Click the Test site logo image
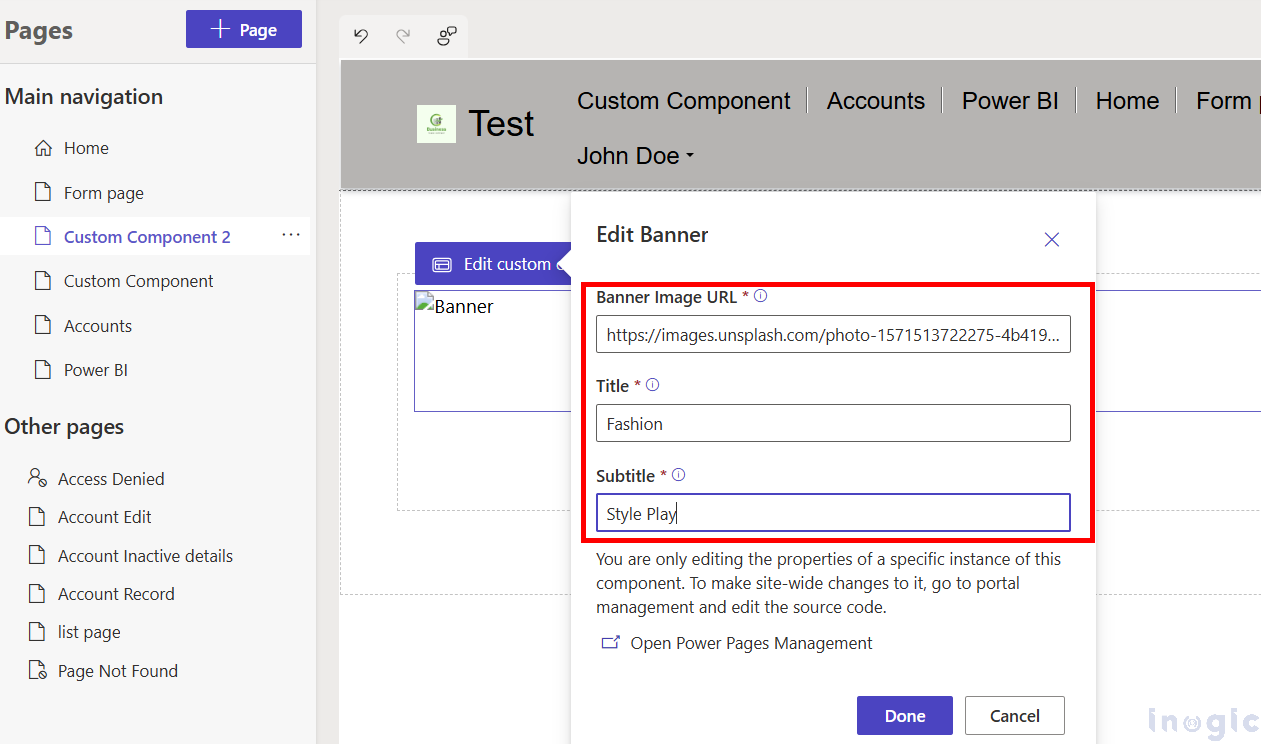 click(x=436, y=124)
